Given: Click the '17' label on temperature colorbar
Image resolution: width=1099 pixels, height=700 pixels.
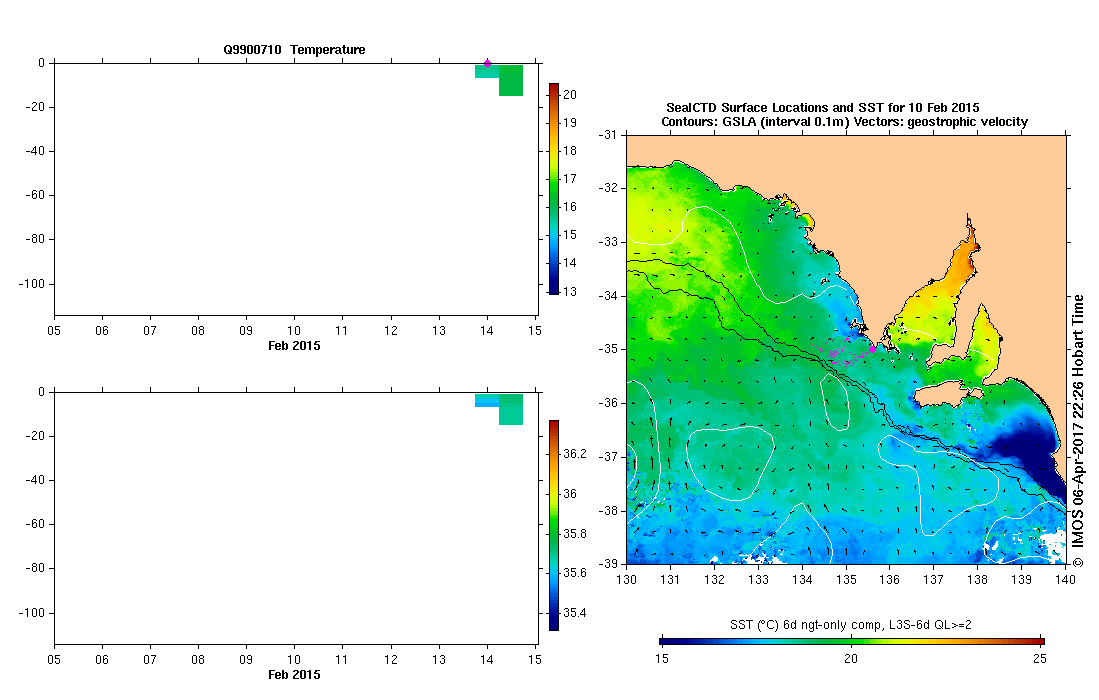Looking at the screenshot, I should pos(570,179).
